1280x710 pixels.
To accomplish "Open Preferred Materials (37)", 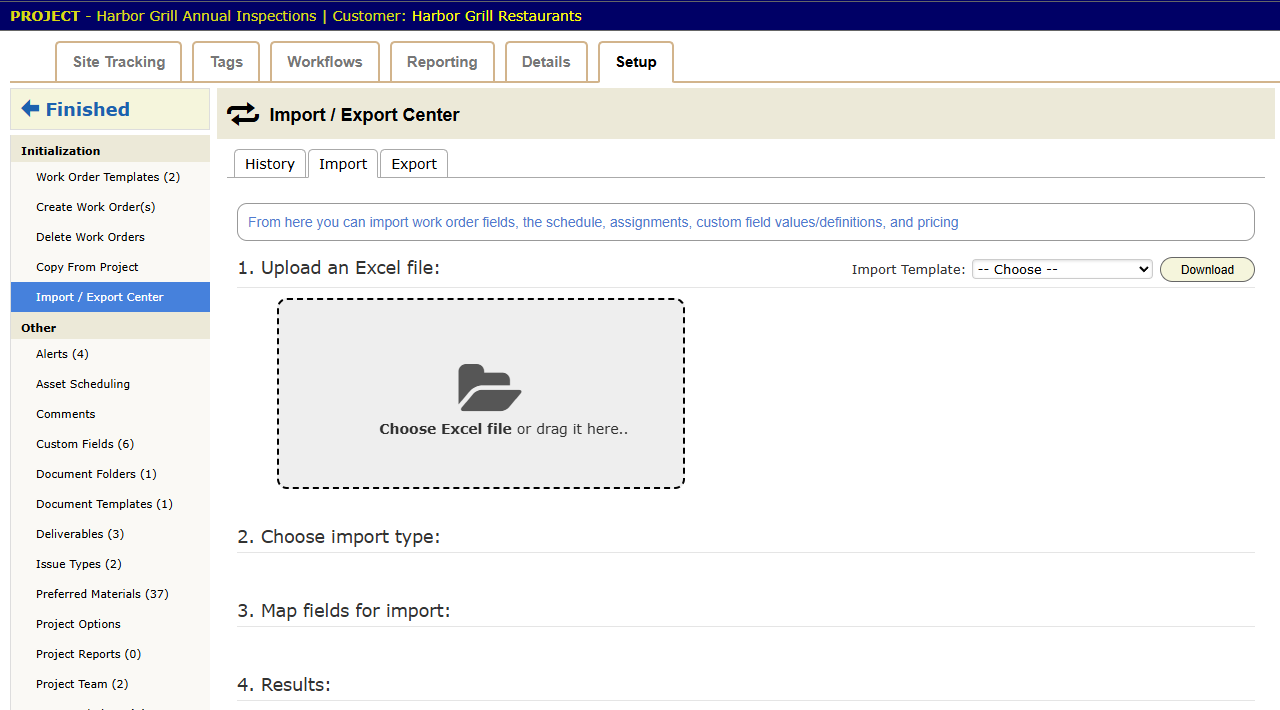I will [x=110, y=594].
